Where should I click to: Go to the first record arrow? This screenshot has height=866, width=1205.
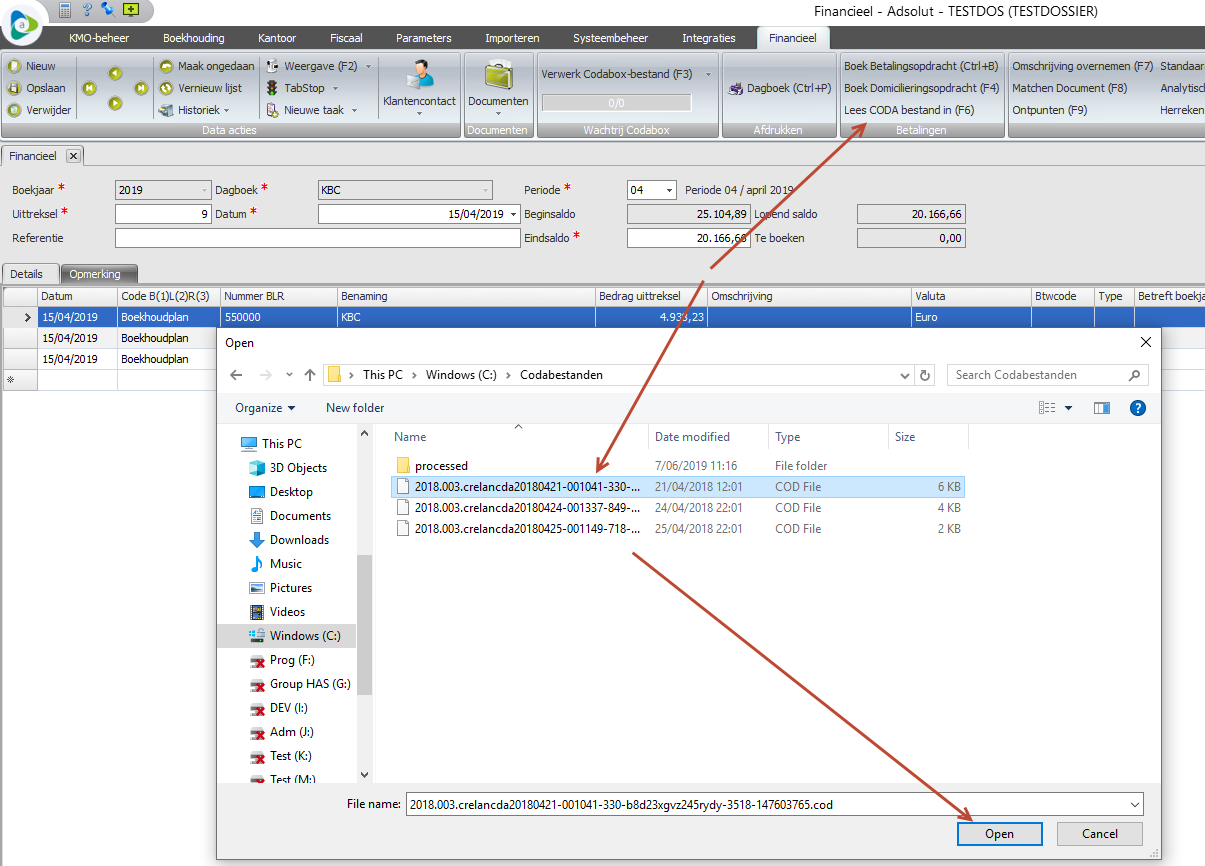click(89, 88)
